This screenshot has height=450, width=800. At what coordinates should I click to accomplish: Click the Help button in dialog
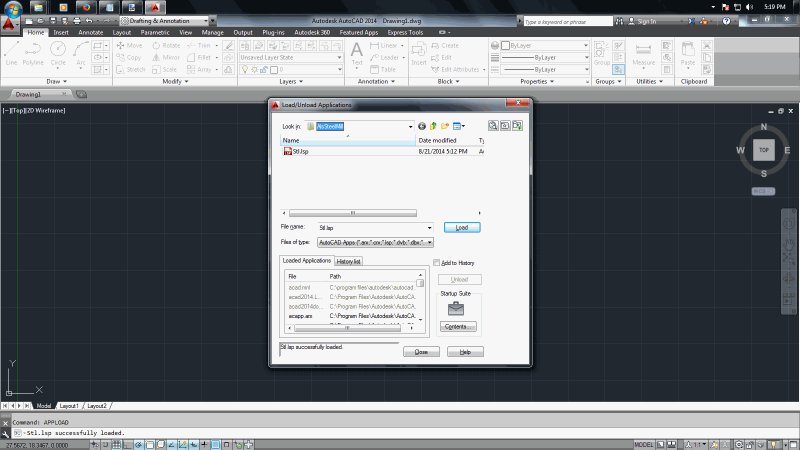(465, 352)
